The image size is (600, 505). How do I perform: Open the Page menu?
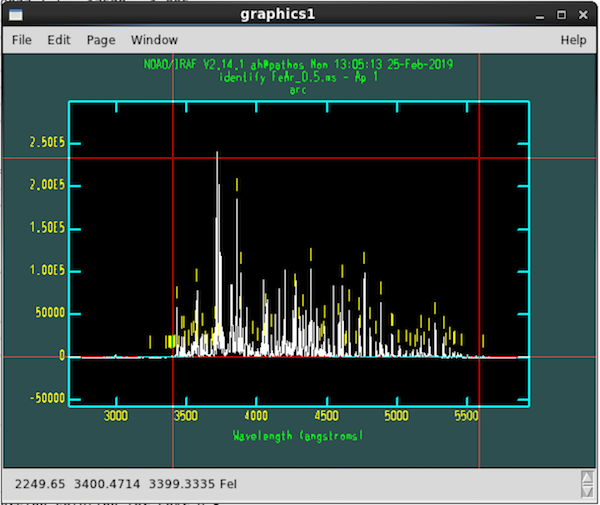101,40
